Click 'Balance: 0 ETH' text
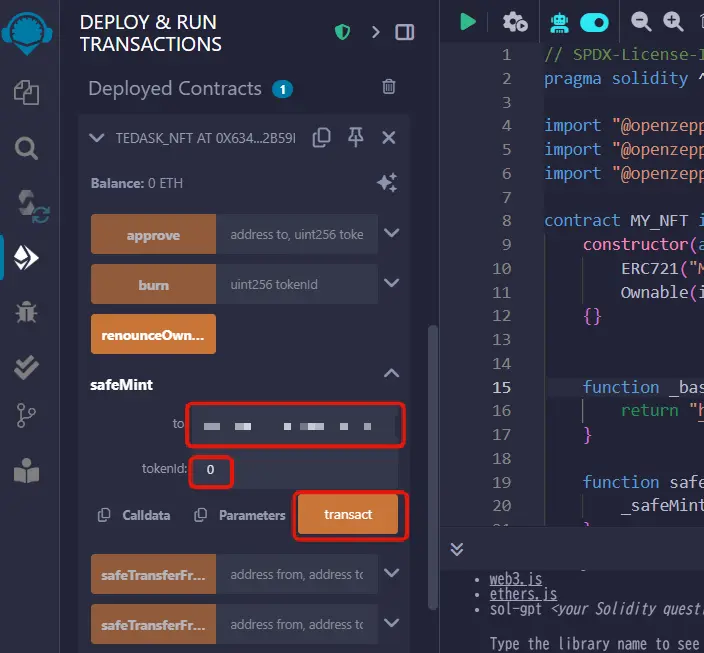704x653 pixels. [137, 183]
